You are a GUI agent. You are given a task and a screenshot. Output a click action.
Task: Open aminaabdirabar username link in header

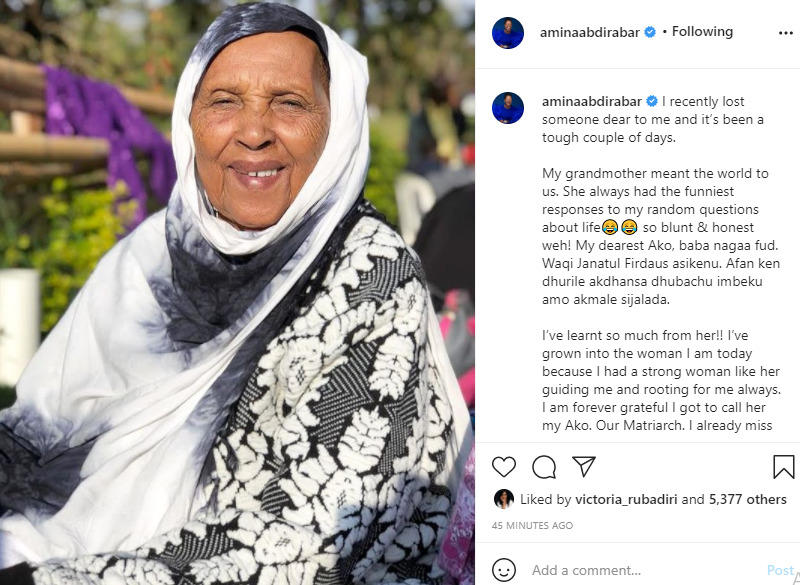click(590, 32)
